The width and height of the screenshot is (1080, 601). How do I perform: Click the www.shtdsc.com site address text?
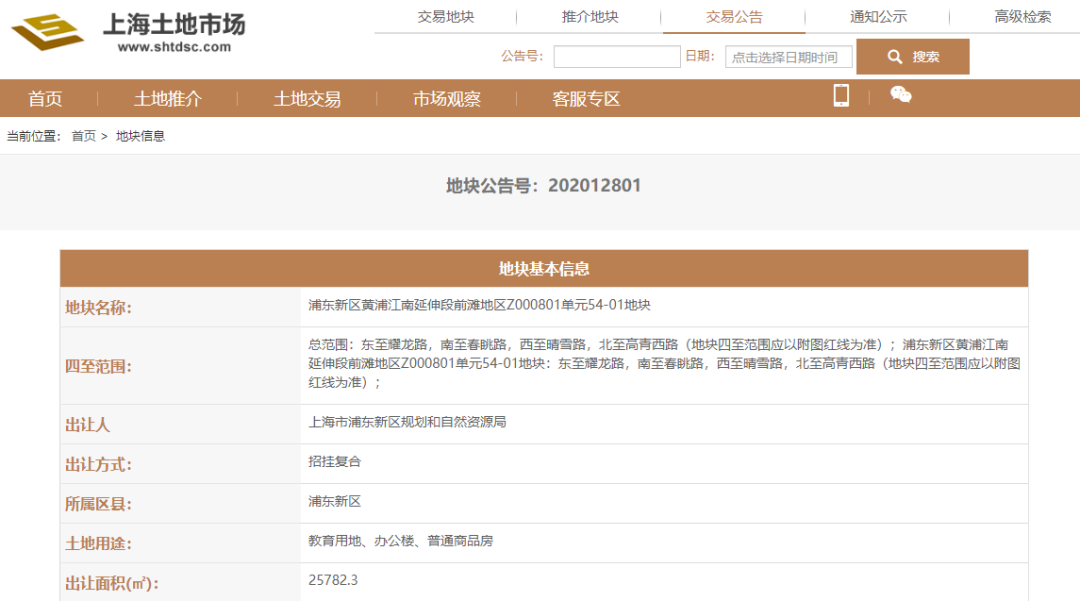pyautogui.click(x=174, y=47)
